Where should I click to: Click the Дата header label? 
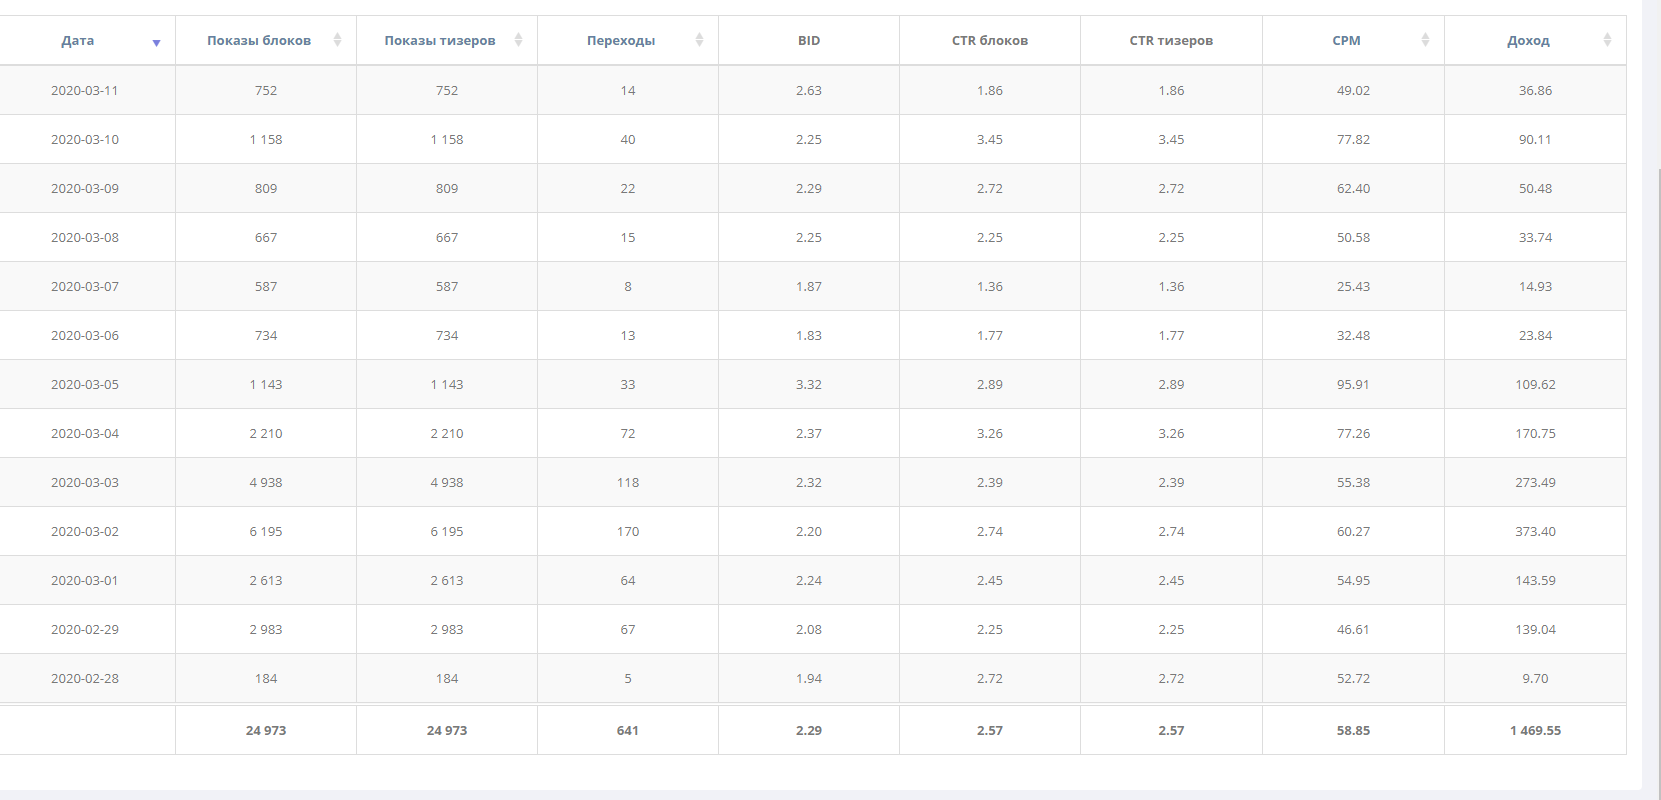pos(78,41)
